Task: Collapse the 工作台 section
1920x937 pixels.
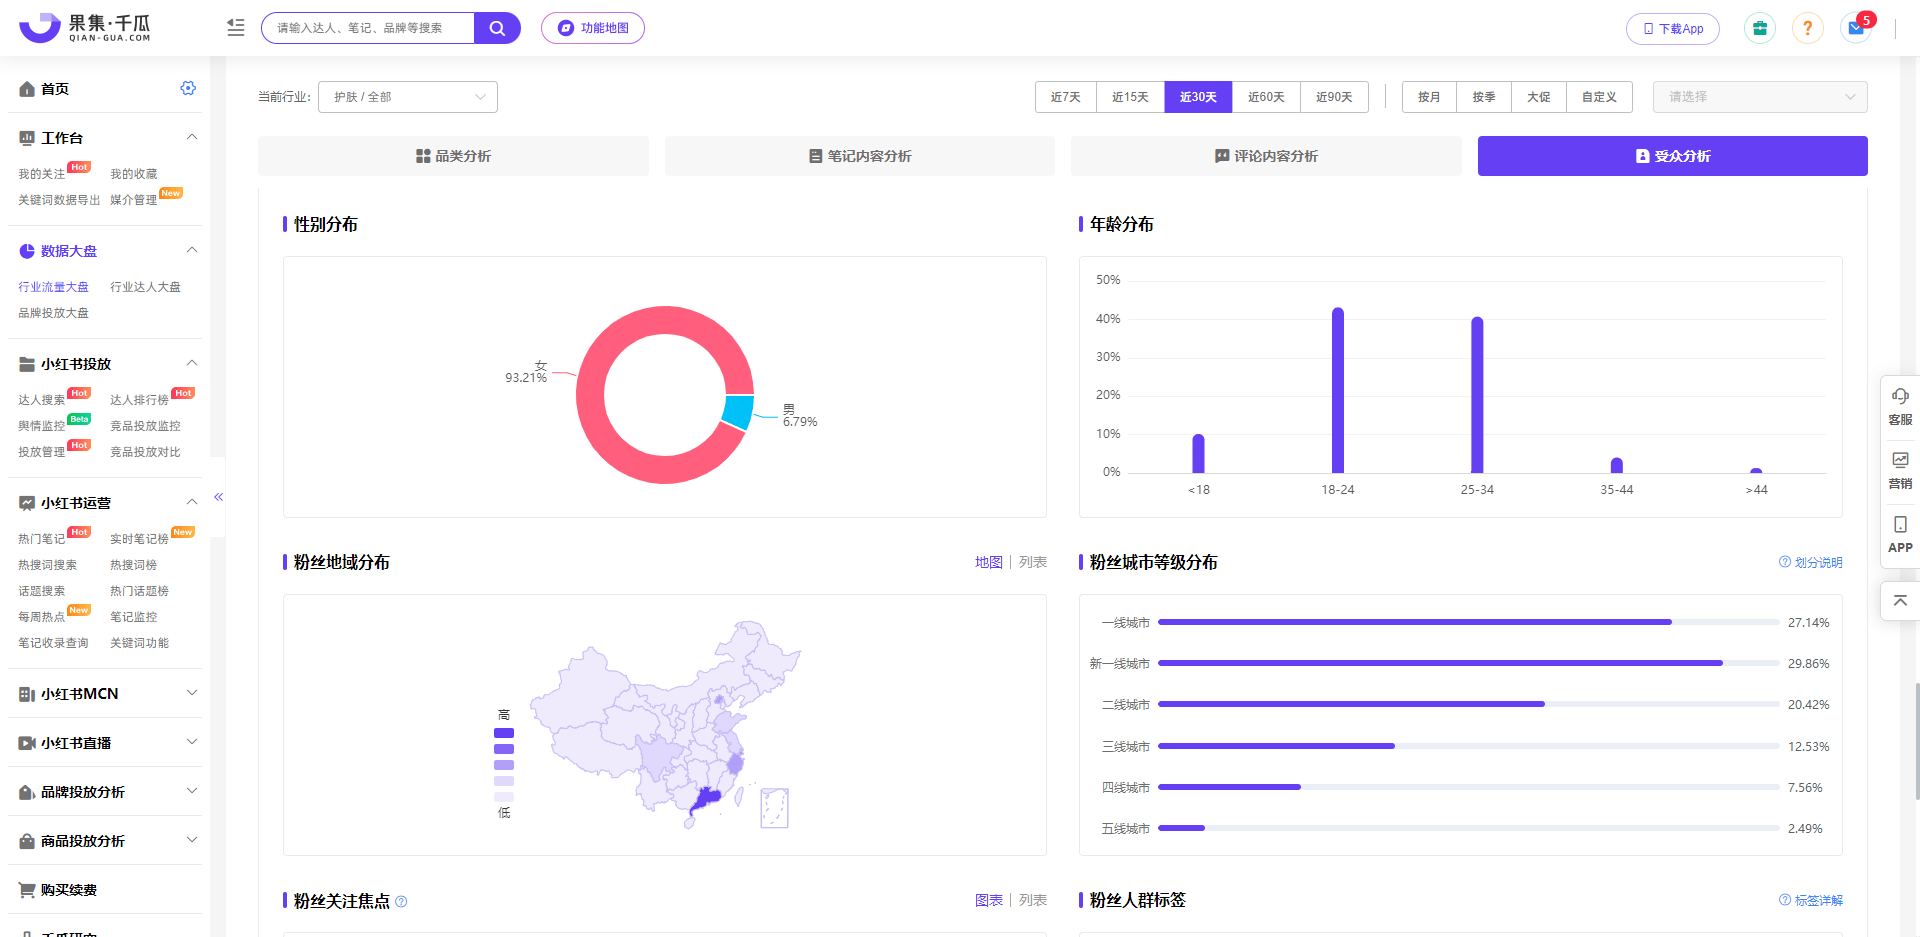Action: click(192, 137)
